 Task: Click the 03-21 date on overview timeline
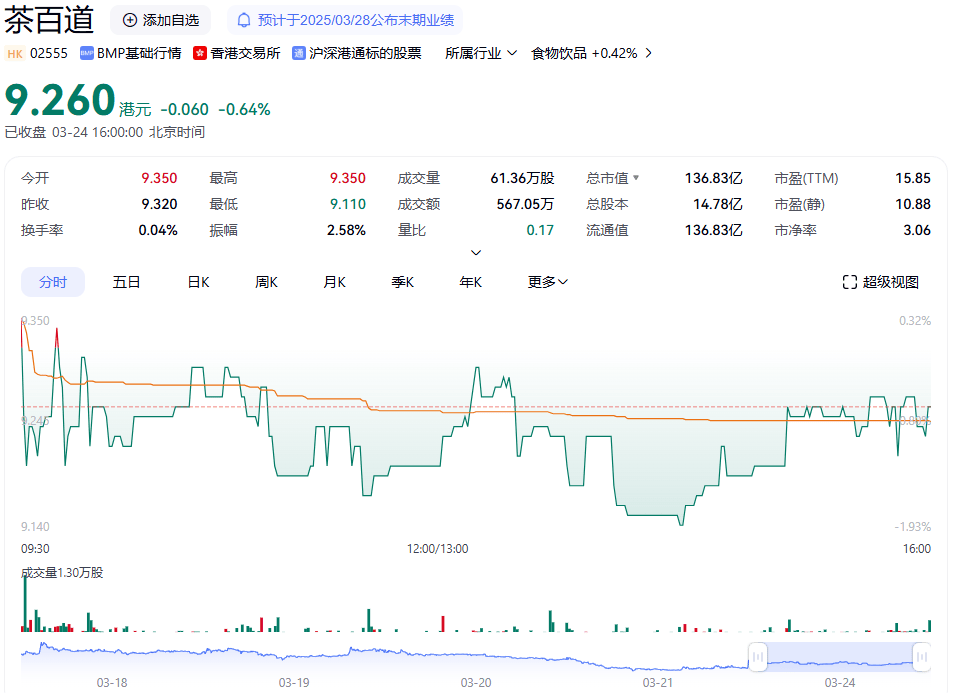coord(658,683)
